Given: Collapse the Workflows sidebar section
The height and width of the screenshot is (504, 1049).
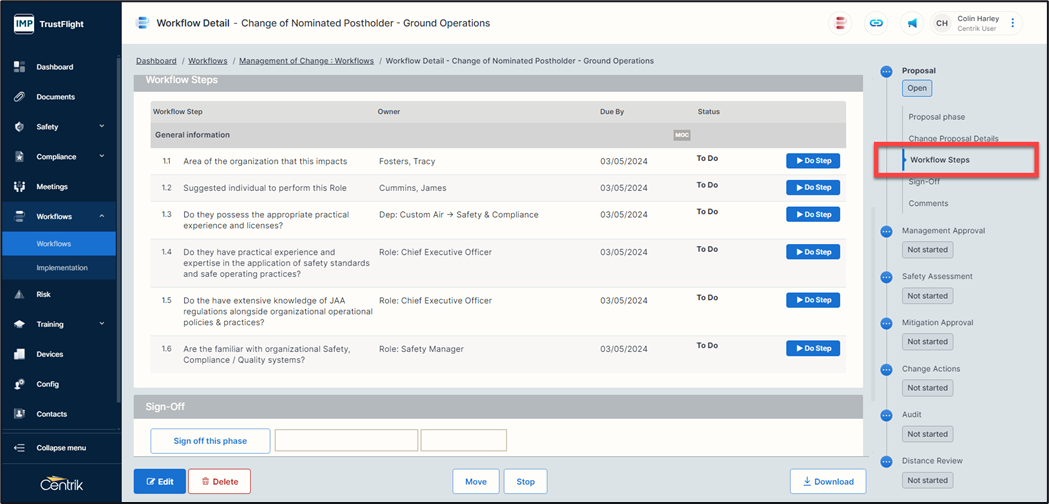Looking at the screenshot, I should 102,217.
